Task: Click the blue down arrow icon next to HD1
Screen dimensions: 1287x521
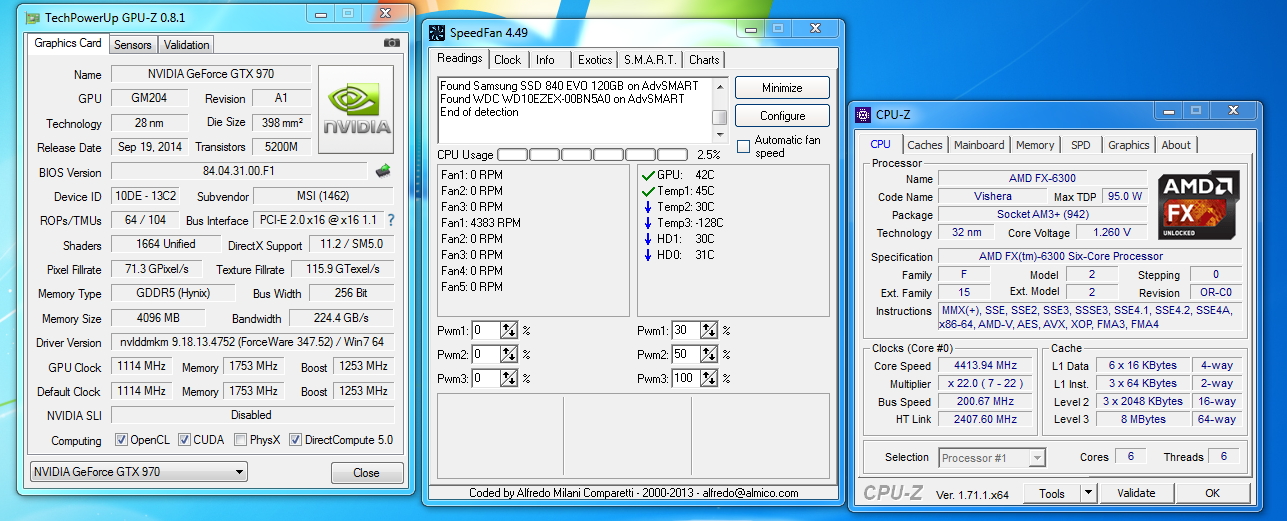Action: pos(648,239)
